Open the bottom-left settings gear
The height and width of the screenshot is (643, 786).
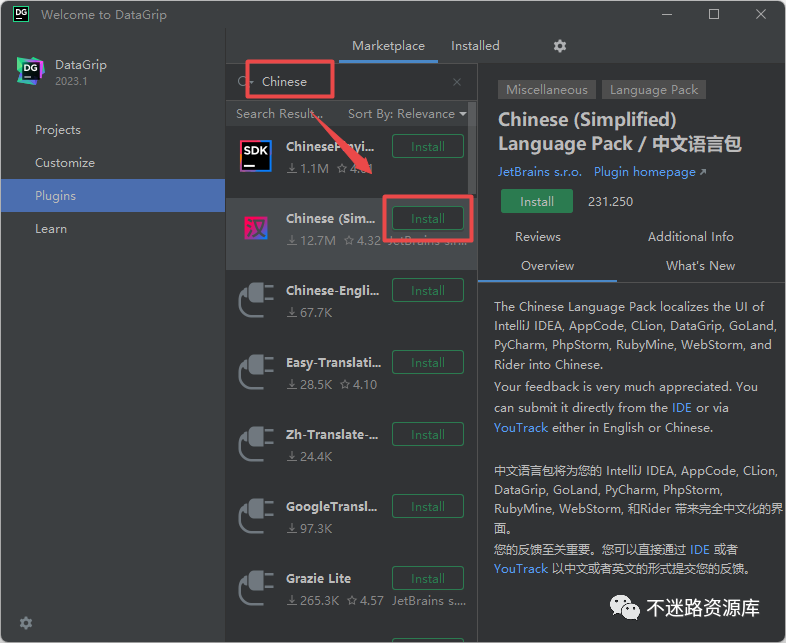click(x=26, y=622)
